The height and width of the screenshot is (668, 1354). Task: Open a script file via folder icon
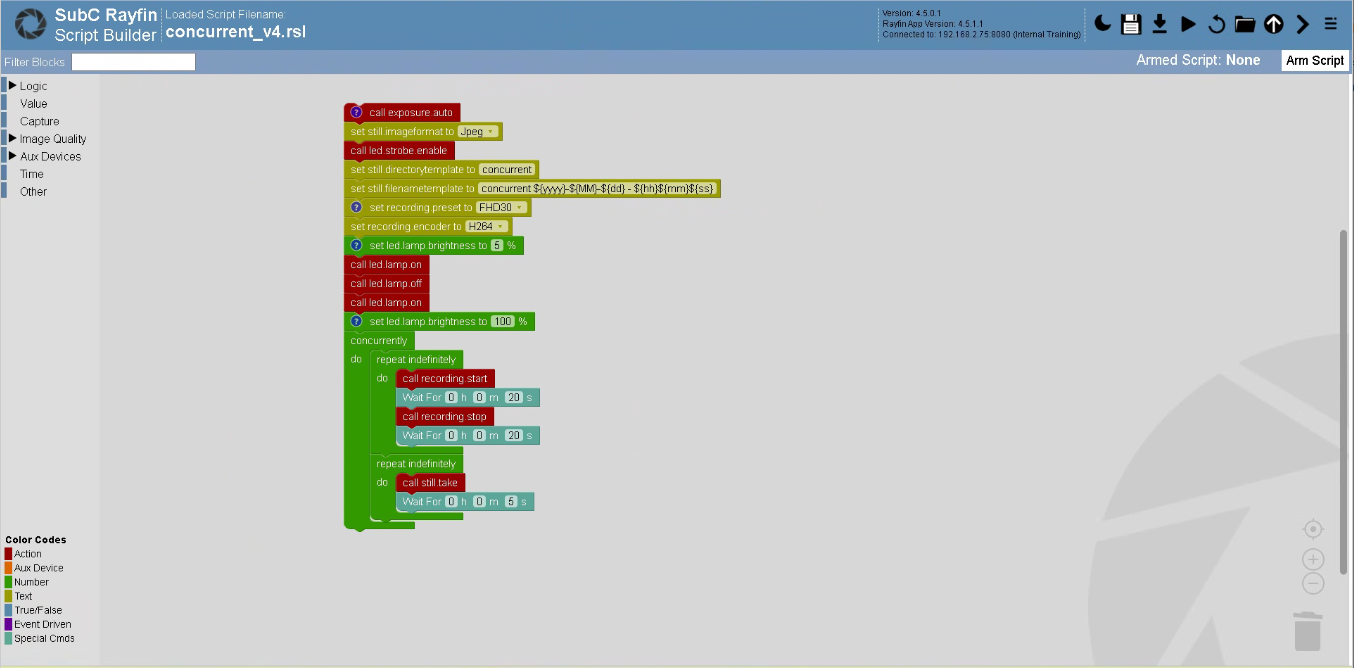click(x=1245, y=24)
